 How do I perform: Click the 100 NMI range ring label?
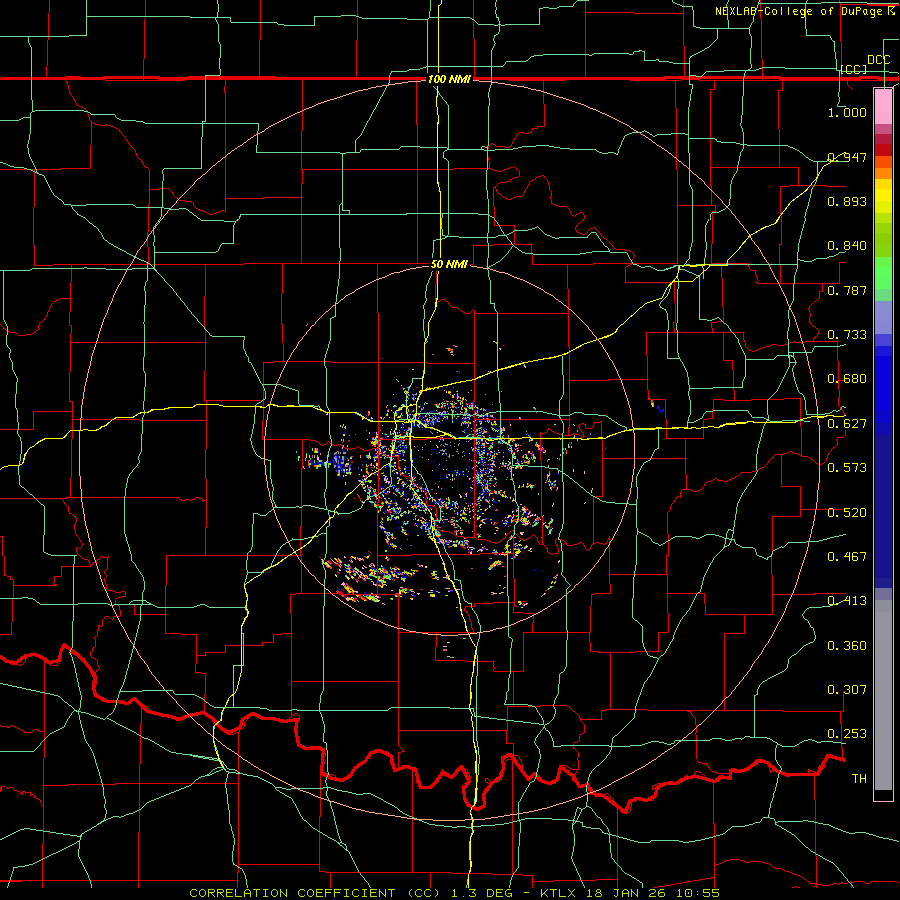point(449,79)
